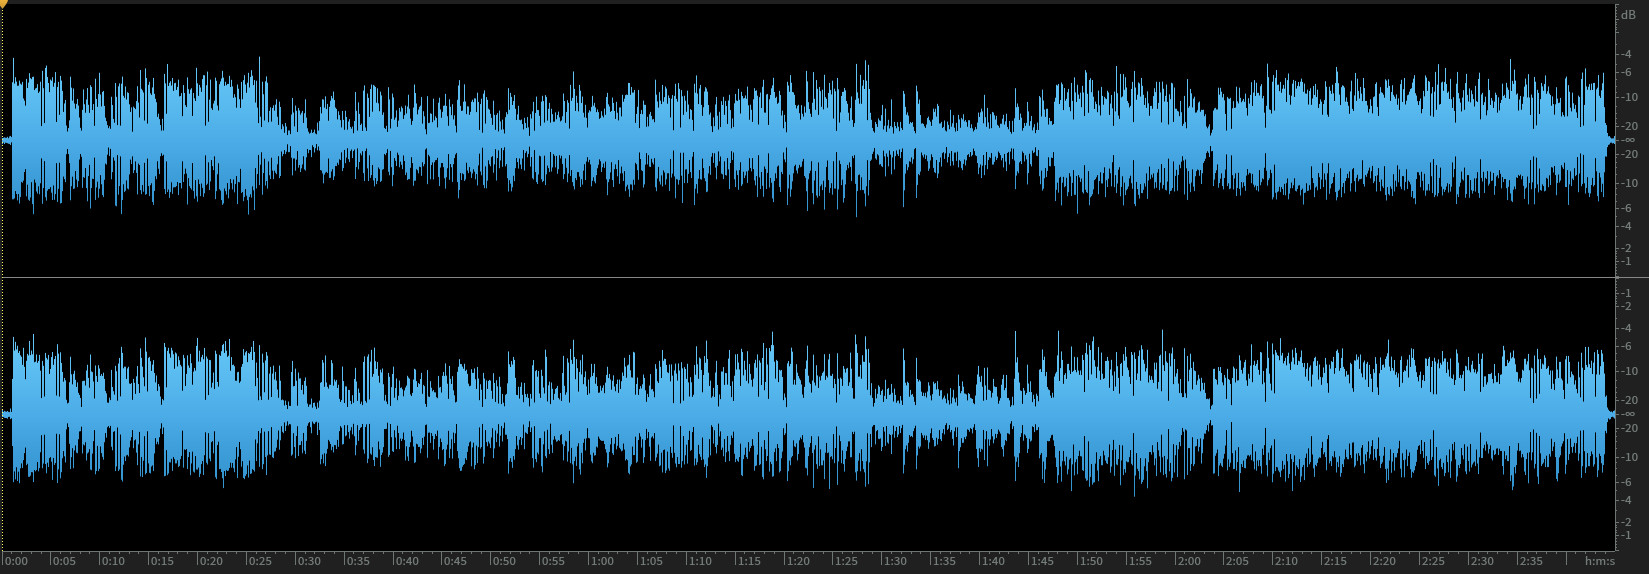Click the 1:35 tick on the ruler
The height and width of the screenshot is (574, 1649).
point(945,561)
